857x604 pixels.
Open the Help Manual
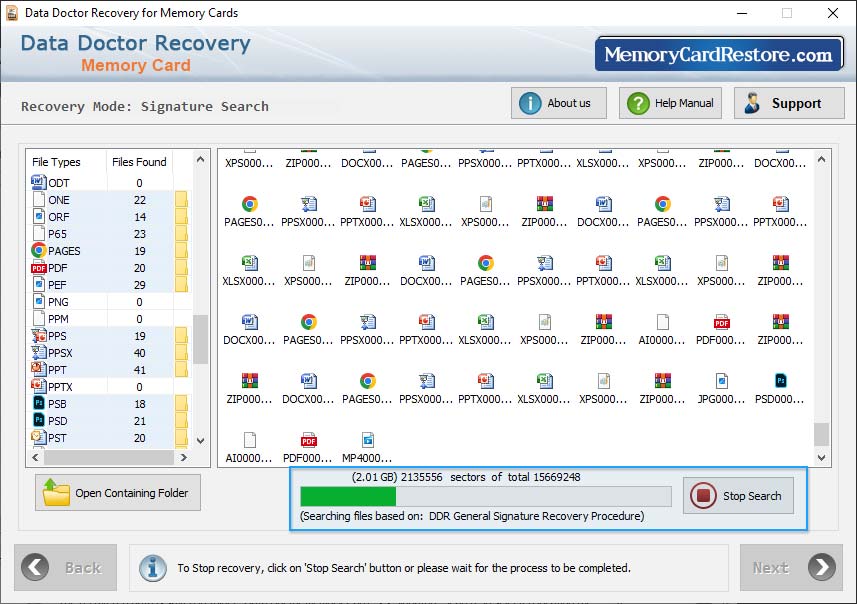[x=670, y=103]
